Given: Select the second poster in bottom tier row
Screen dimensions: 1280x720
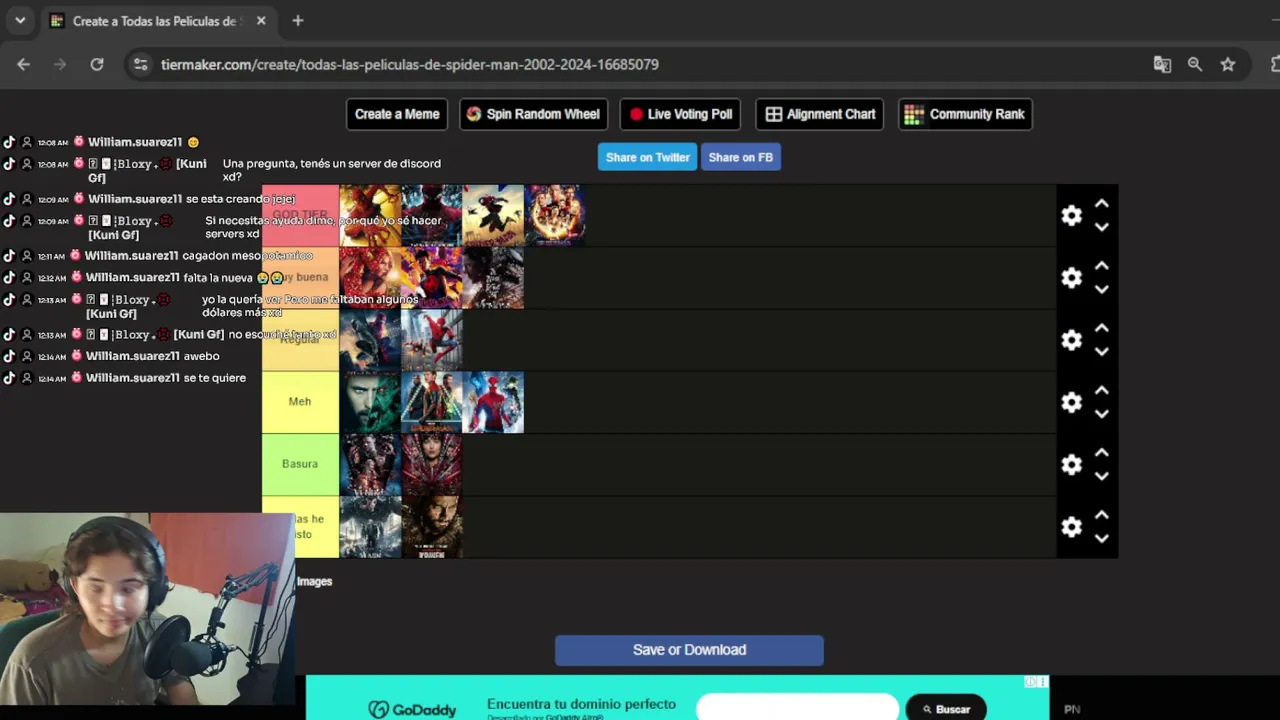Looking at the screenshot, I should coord(432,527).
